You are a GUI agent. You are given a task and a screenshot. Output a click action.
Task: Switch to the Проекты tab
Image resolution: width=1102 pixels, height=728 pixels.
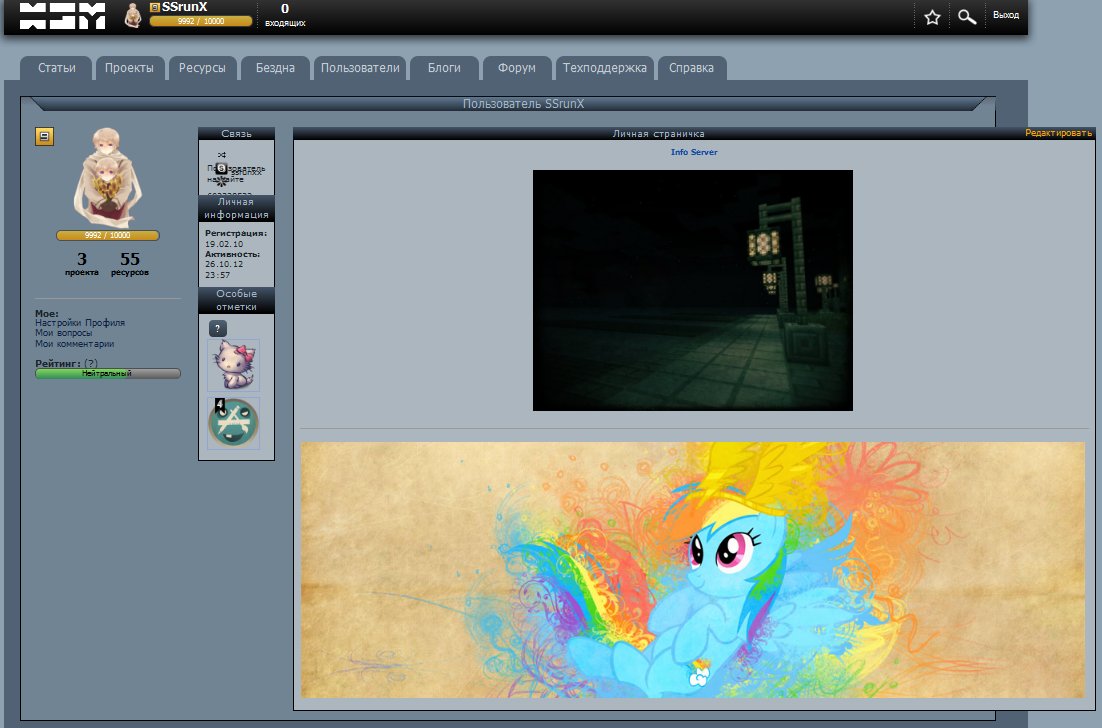[x=129, y=68]
